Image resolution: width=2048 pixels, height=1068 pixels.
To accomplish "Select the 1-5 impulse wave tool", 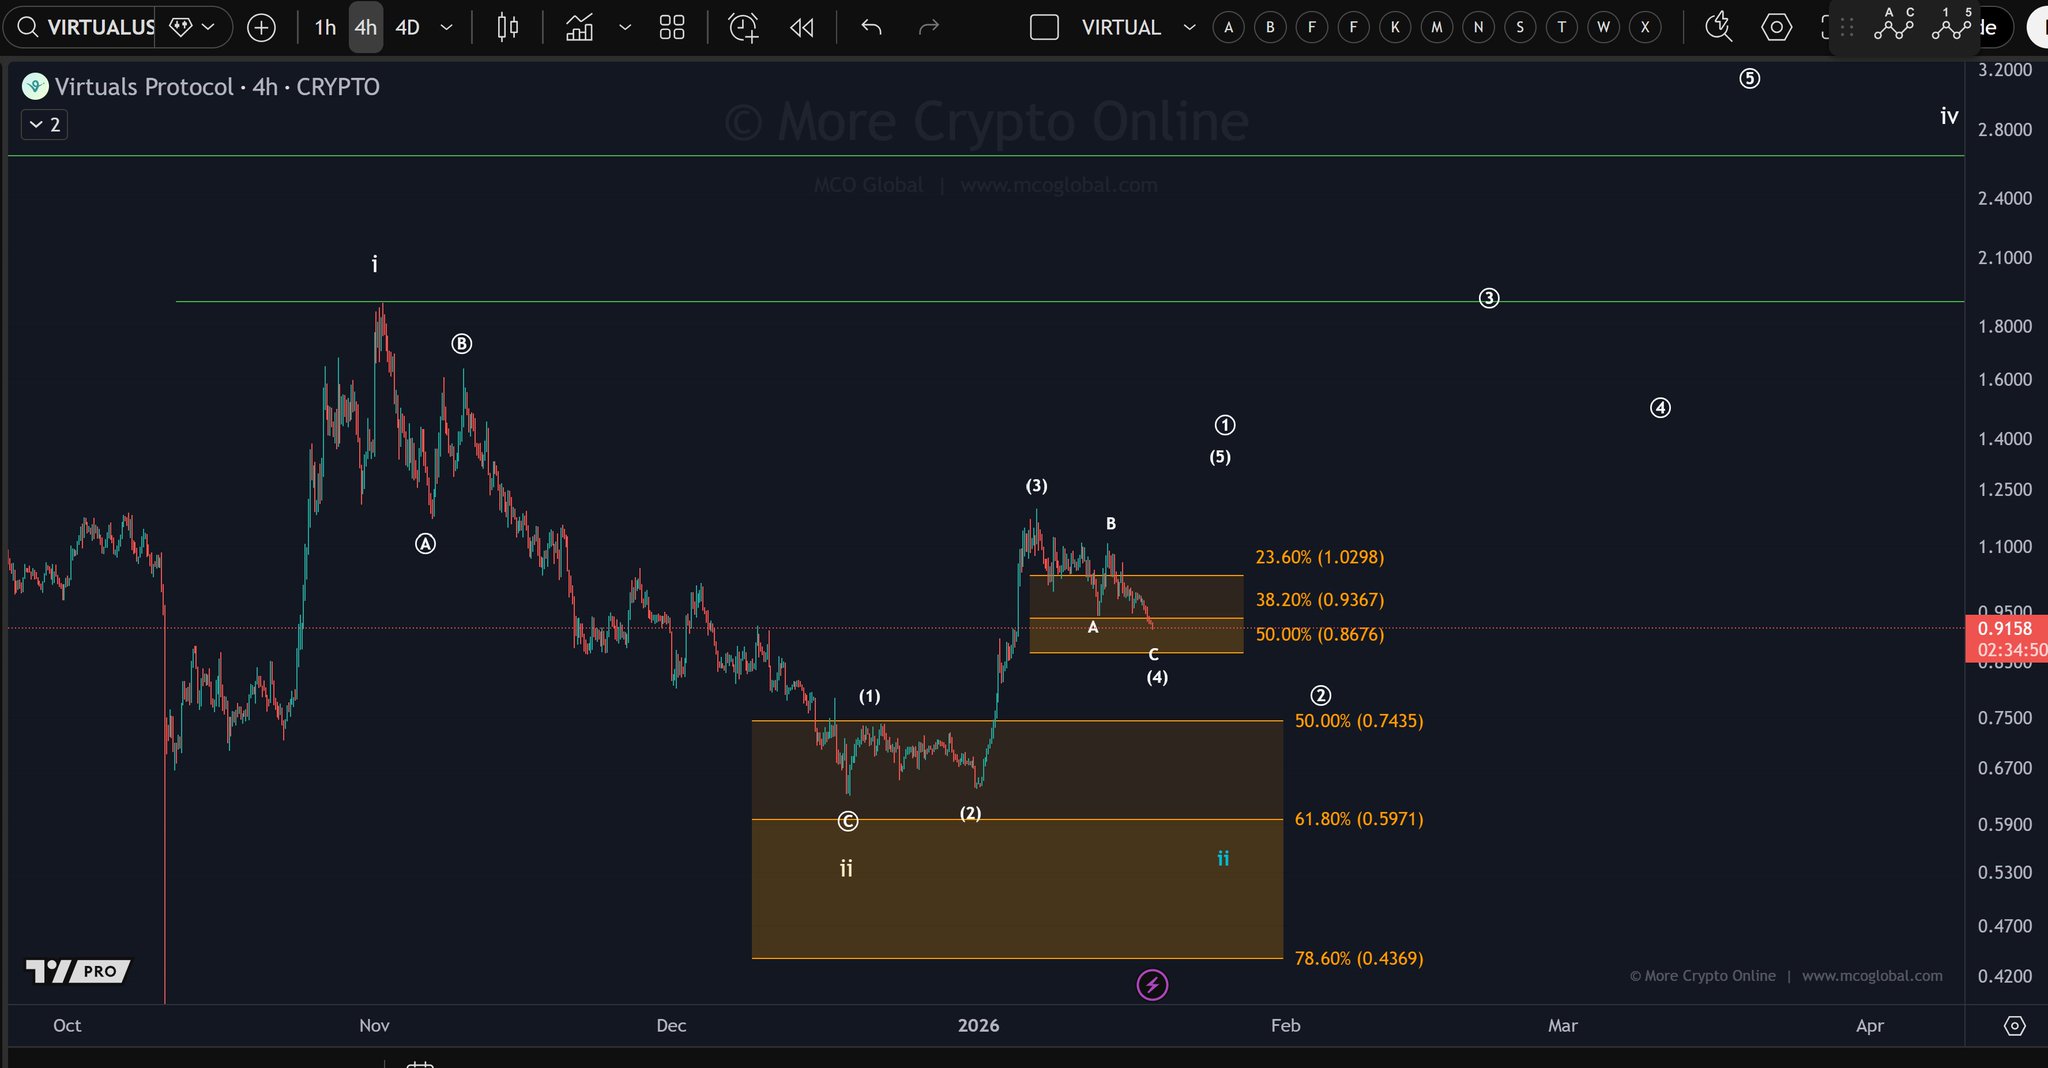I will coord(1951,24).
